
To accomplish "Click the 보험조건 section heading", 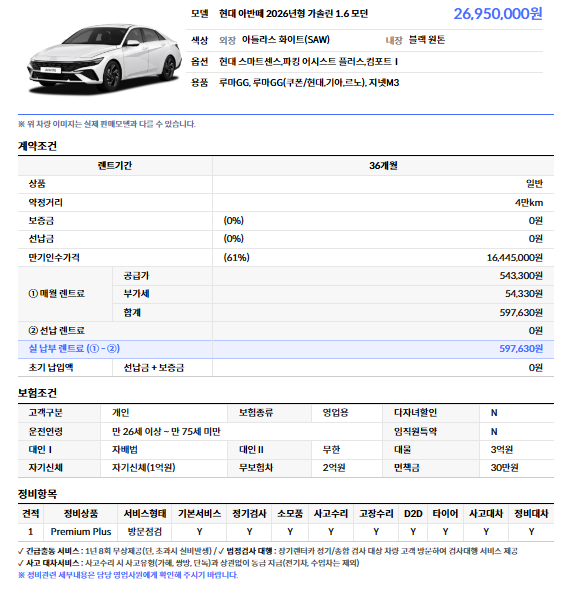I will 38,393.
